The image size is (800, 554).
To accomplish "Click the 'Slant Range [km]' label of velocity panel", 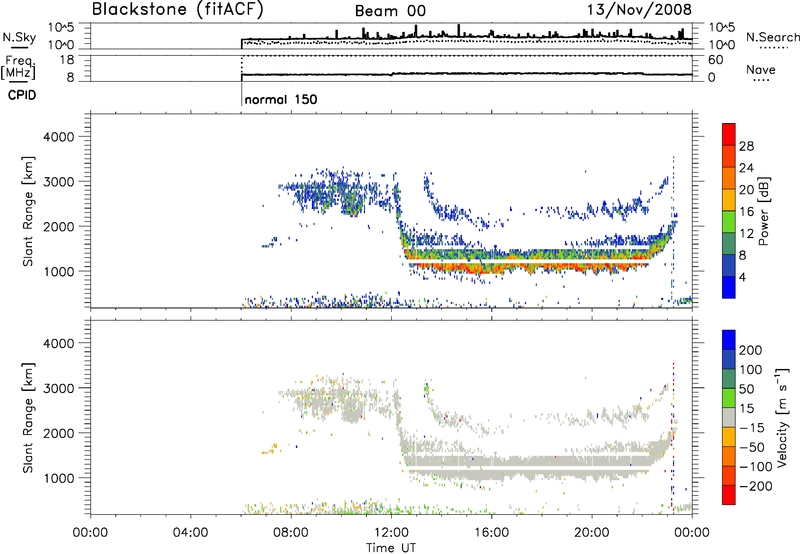I will 28,418.
